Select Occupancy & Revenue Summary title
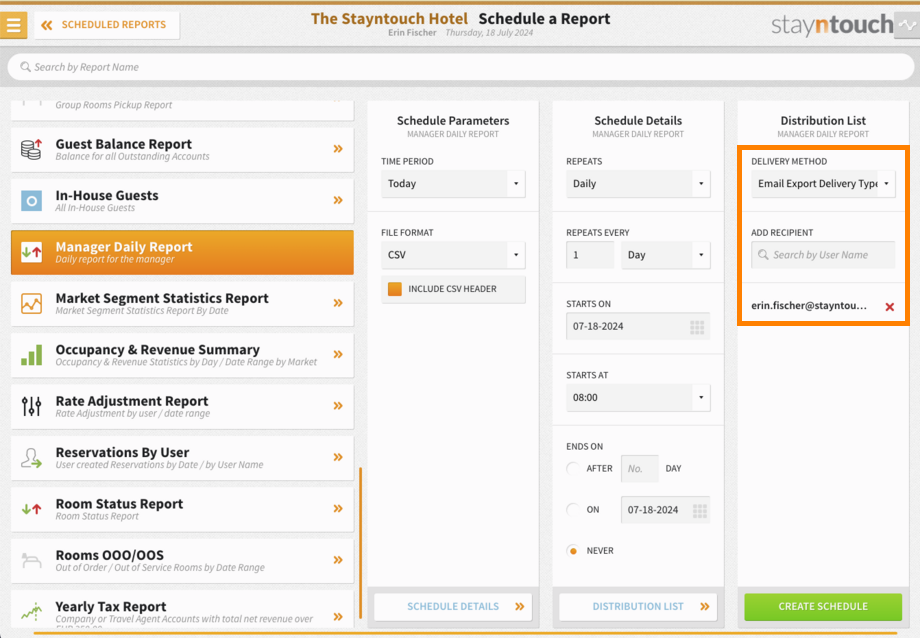The image size is (920, 638). click(158, 349)
